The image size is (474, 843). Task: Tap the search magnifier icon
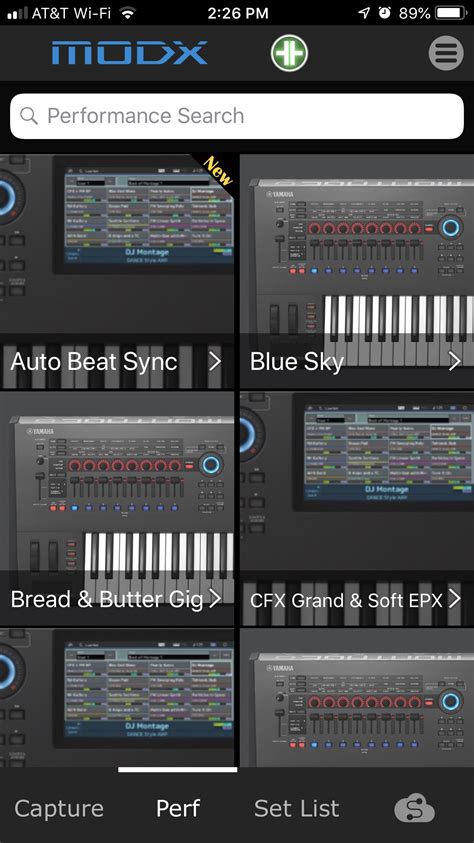[29, 116]
